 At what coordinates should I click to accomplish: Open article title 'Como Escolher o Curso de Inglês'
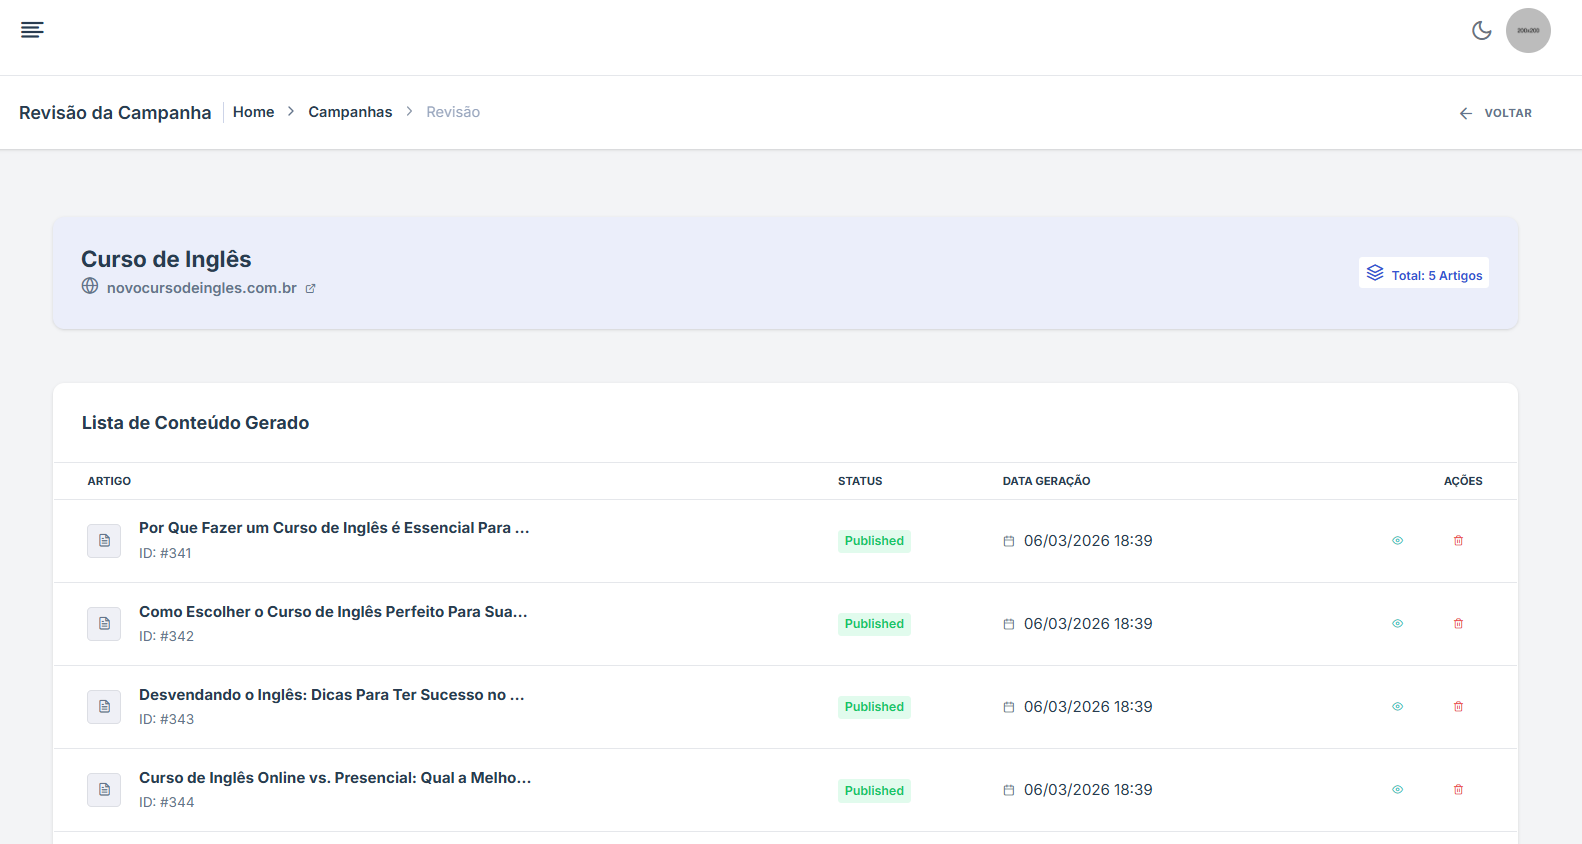(x=333, y=612)
